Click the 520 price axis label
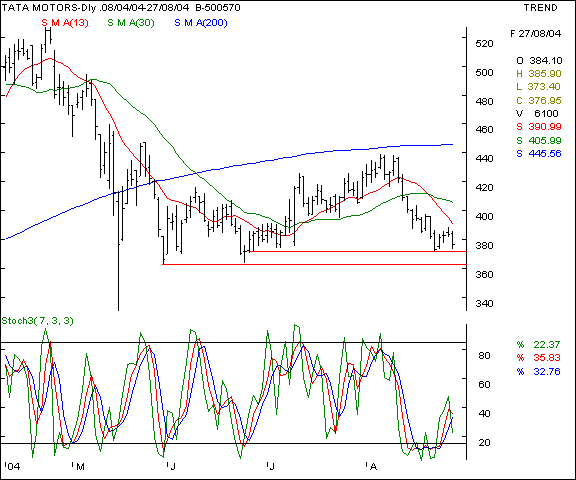576x480 pixels. point(484,44)
